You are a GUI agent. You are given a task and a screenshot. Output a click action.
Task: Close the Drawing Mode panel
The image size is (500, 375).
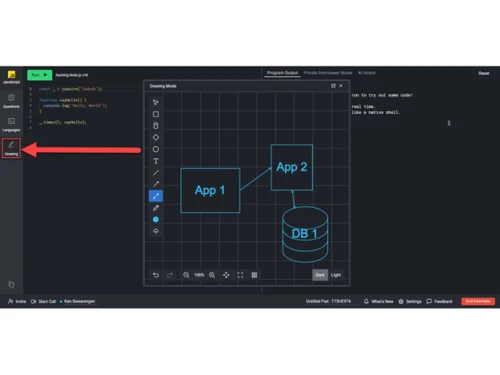coord(341,86)
